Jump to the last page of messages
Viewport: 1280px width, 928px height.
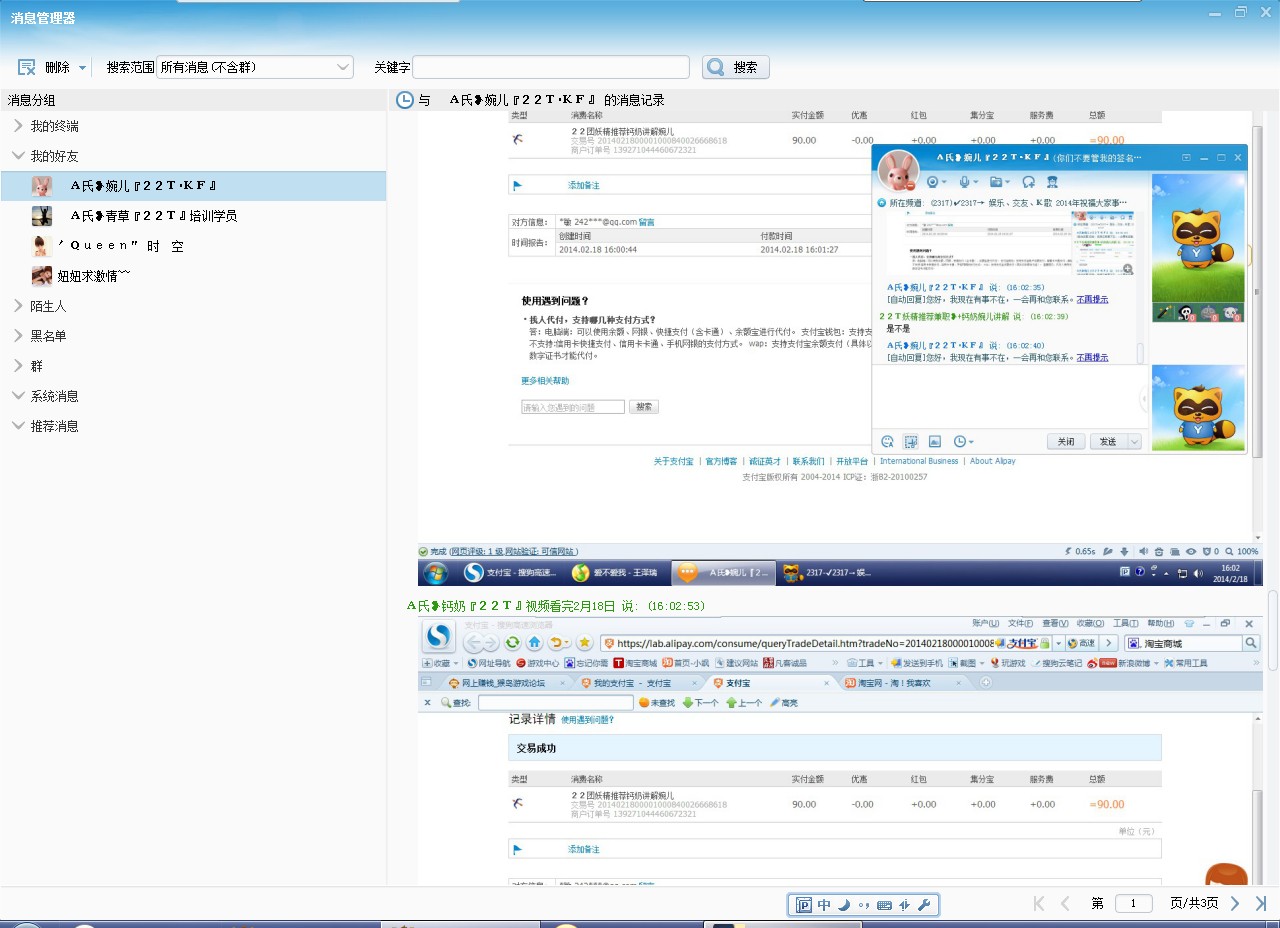click(1261, 903)
